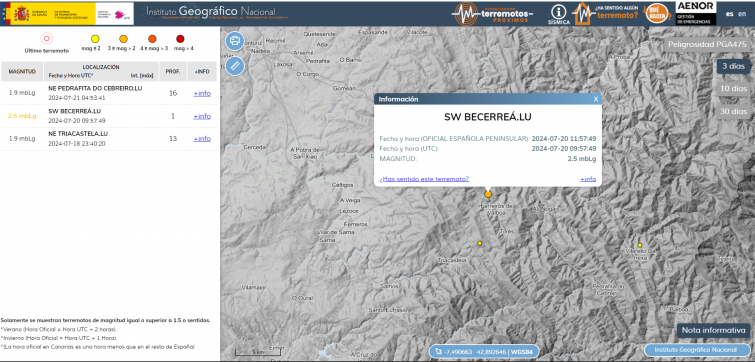Click the Último terremoto legend symbol
This screenshot has height=362, width=755.
(x=47, y=39)
